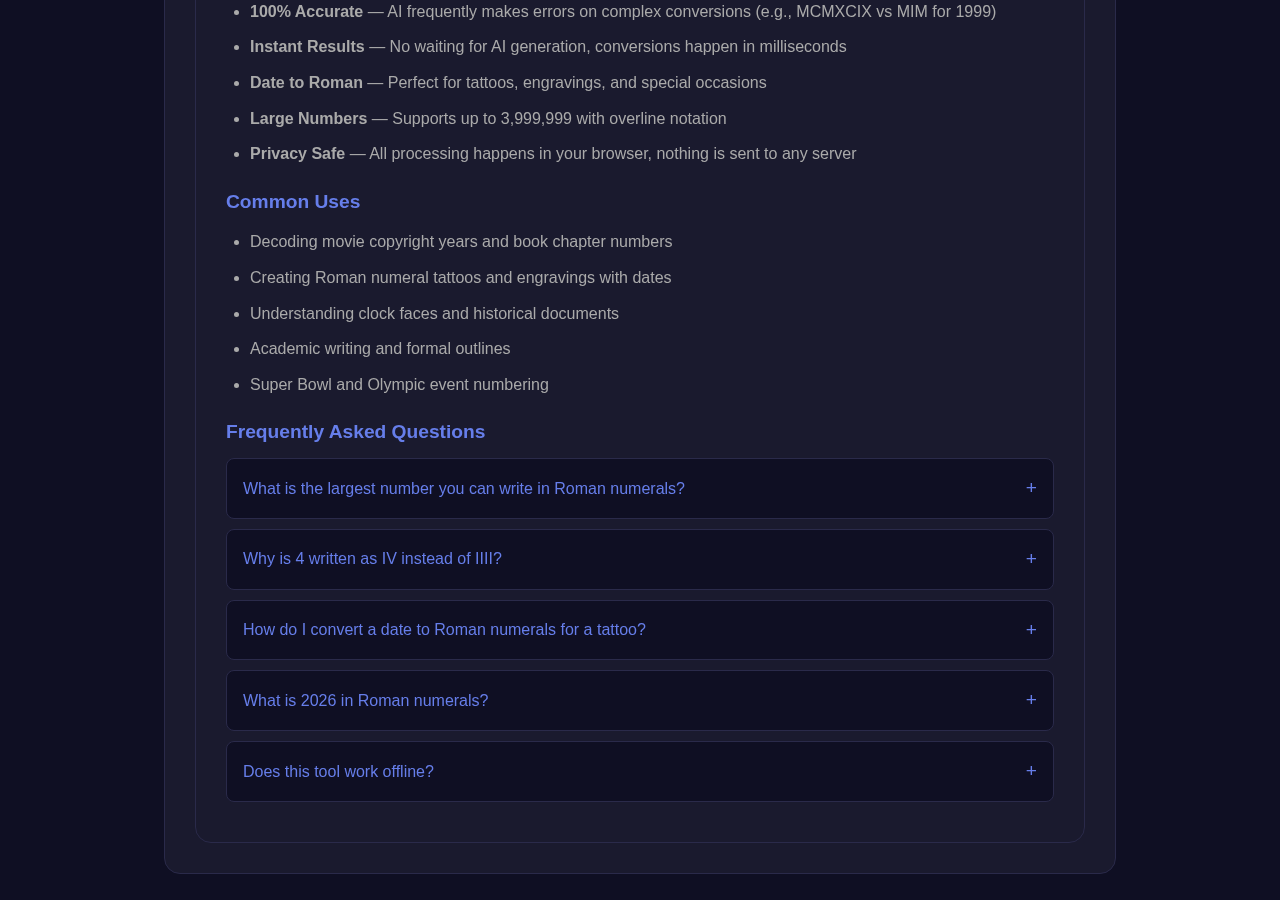The image size is (1280, 900).
Task: Click the plus icon for largest number question
Action: click(x=1031, y=488)
